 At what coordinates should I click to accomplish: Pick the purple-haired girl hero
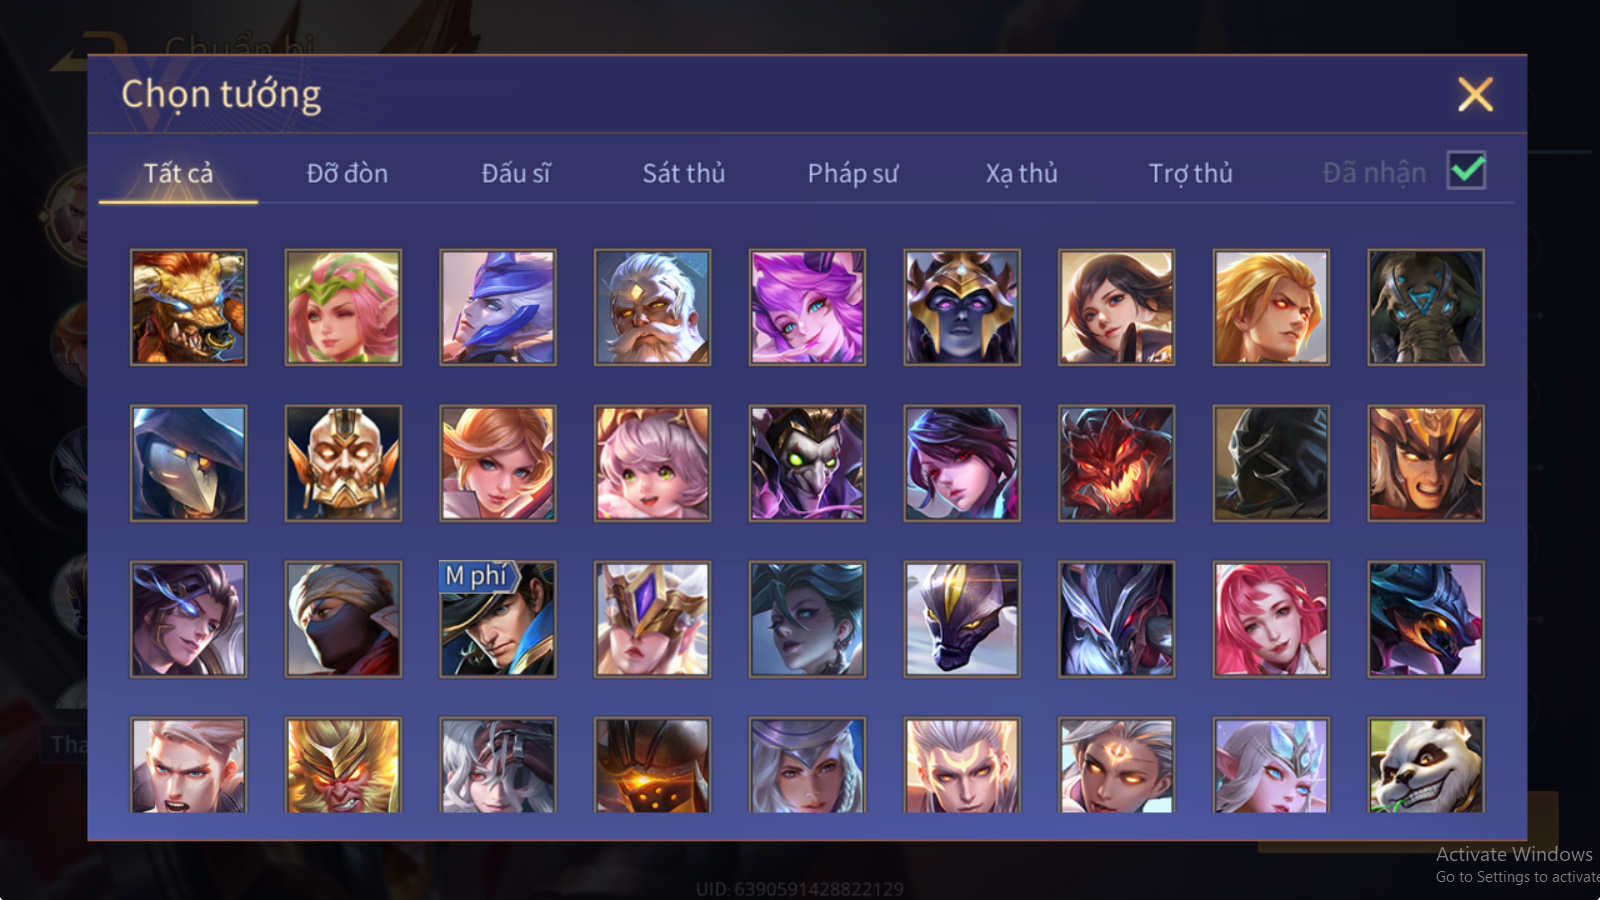pos(807,307)
